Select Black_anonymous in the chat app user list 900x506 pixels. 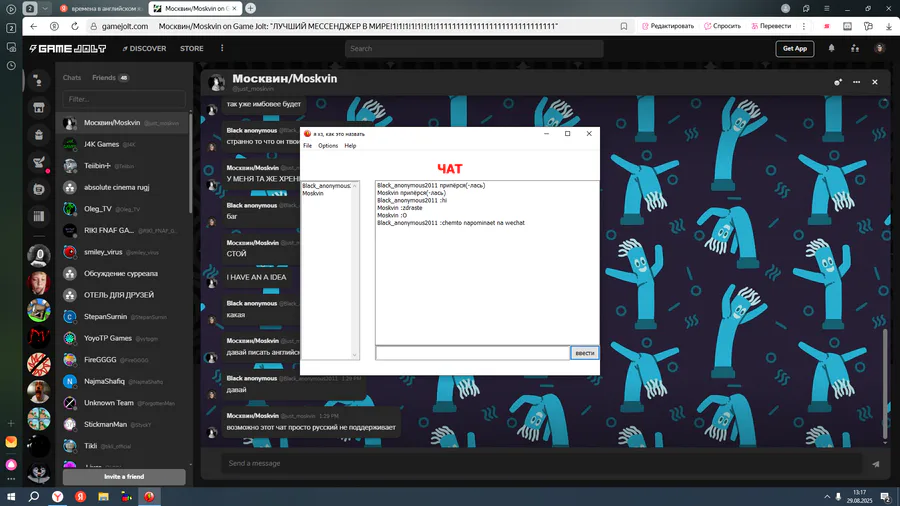[326, 186]
